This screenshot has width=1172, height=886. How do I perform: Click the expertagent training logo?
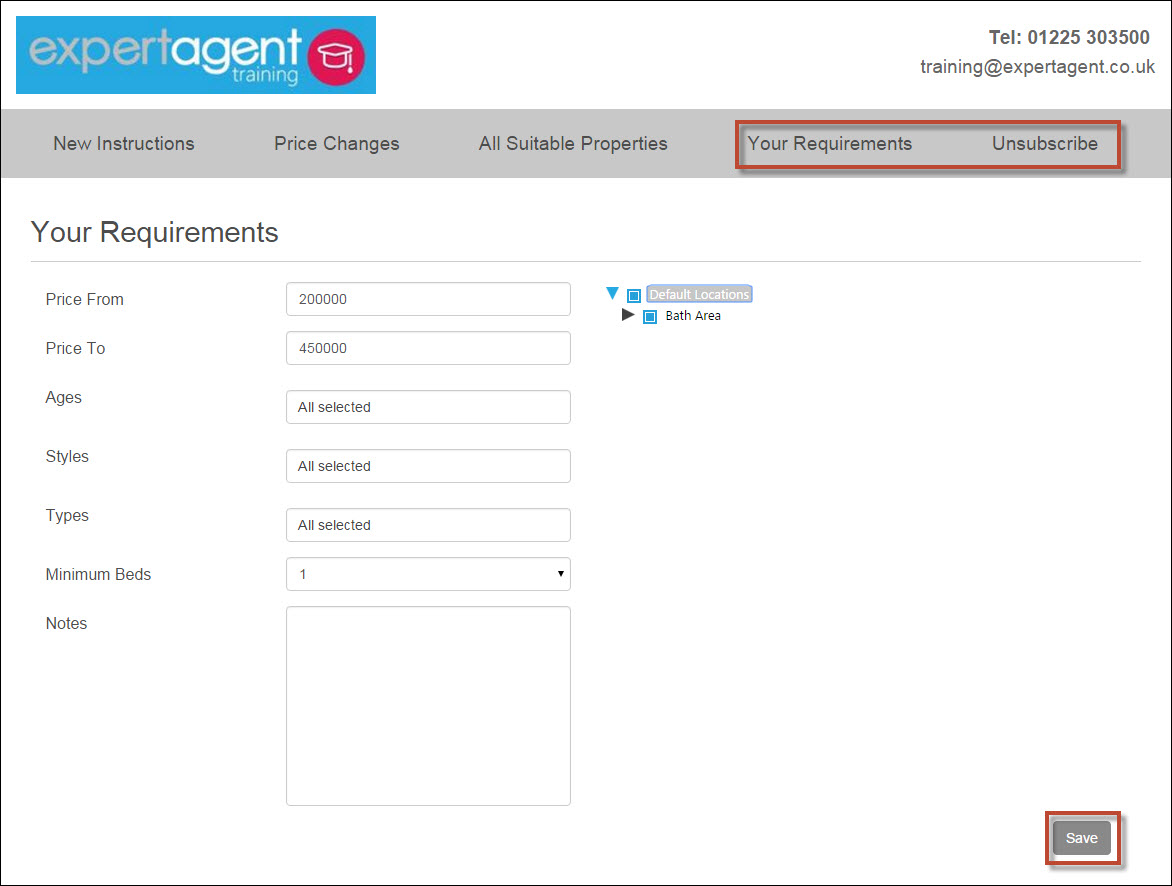[196, 55]
